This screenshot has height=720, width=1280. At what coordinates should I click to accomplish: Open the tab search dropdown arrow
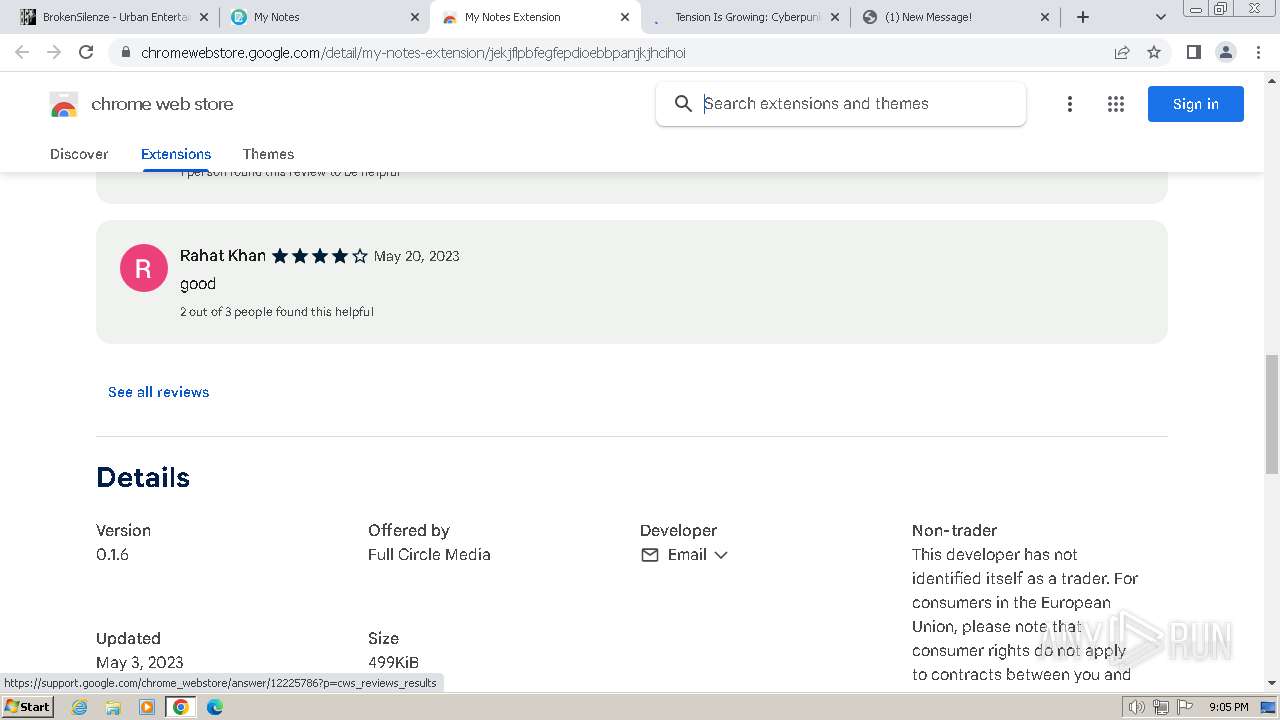[1160, 17]
